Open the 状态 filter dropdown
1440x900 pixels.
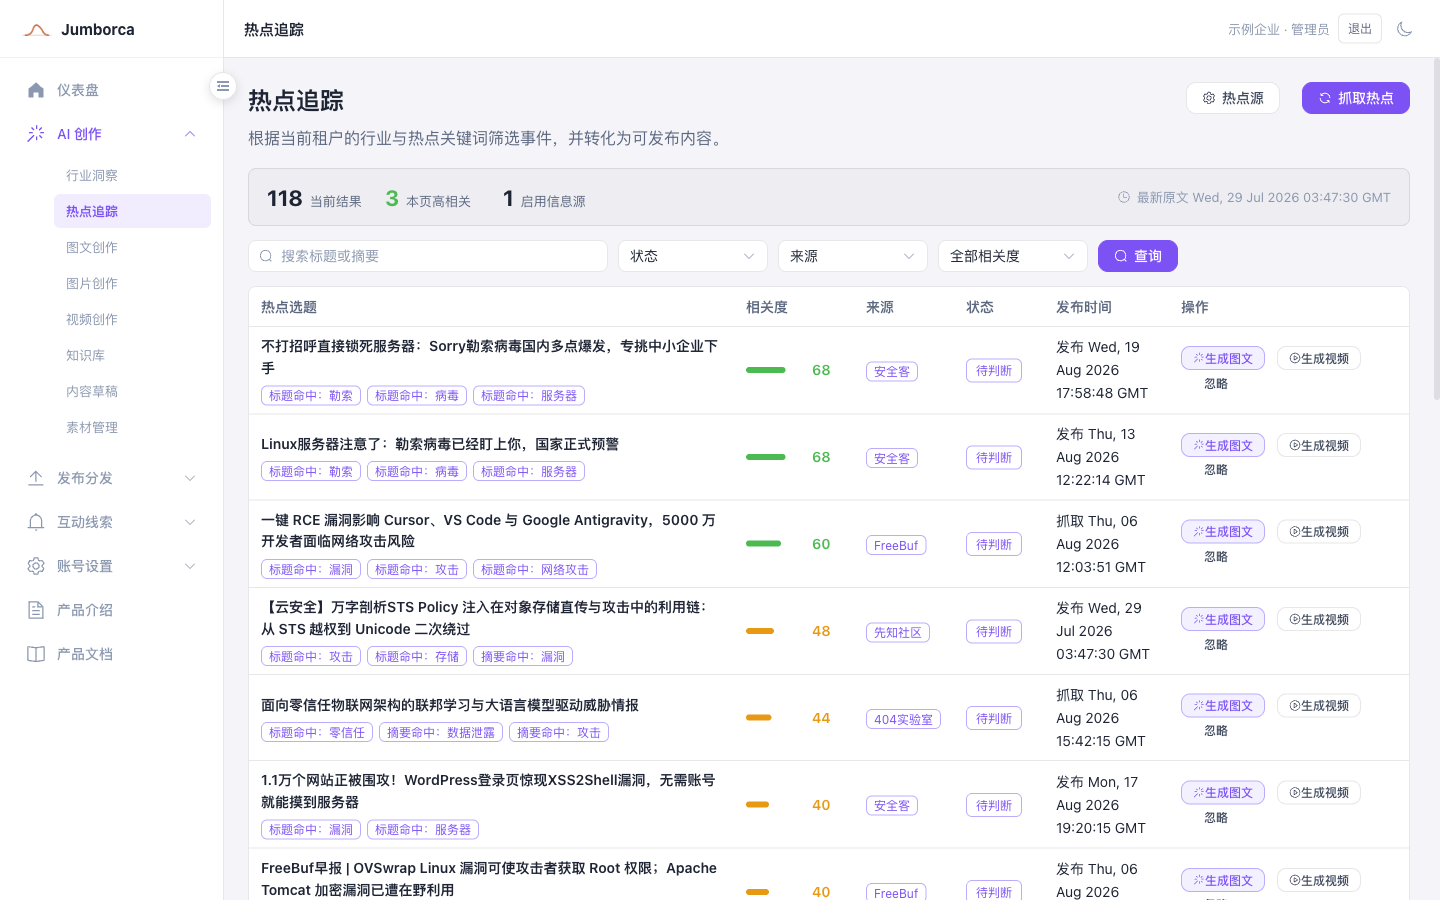click(x=693, y=256)
